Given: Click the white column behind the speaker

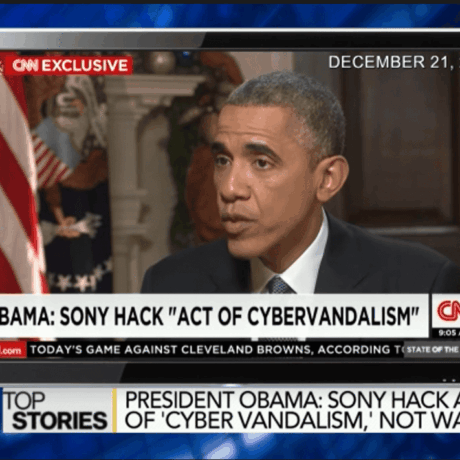Looking at the screenshot, I should [130, 187].
